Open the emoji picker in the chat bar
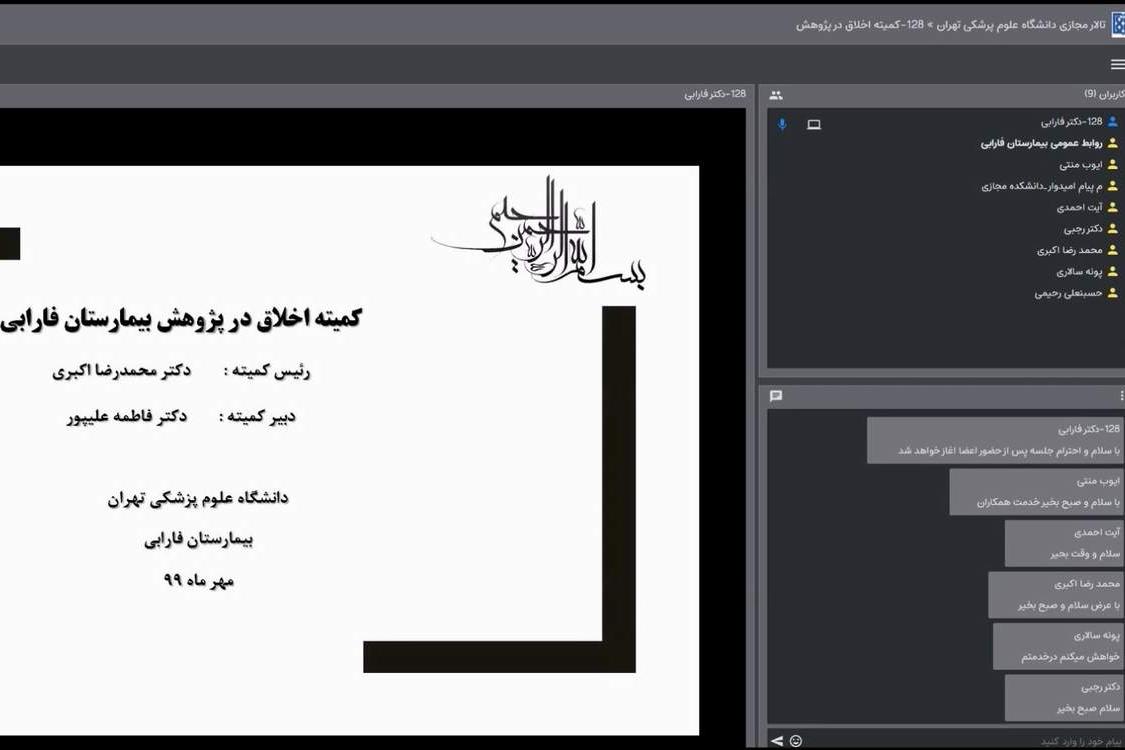This screenshot has width=1125, height=750. coord(795,739)
